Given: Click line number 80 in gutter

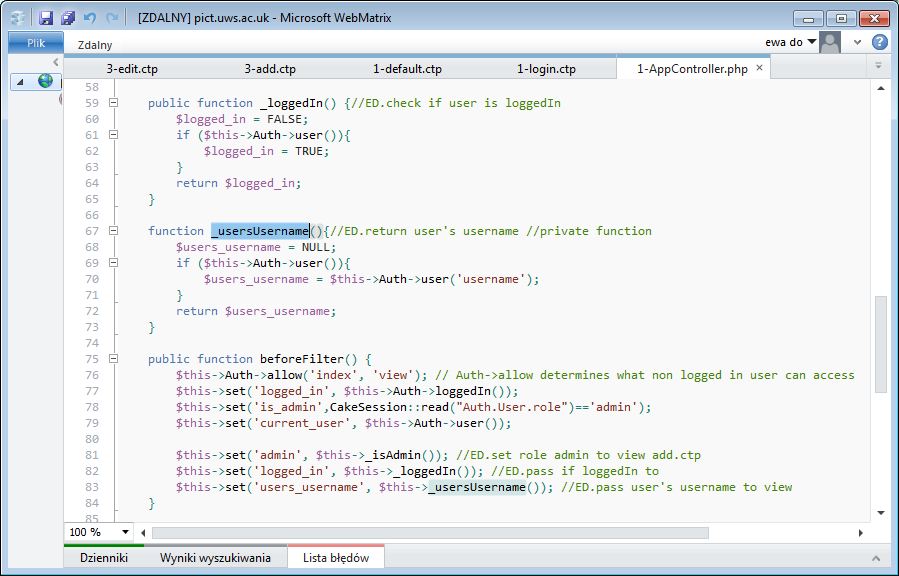Looking at the screenshot, I should pos(92,440).
